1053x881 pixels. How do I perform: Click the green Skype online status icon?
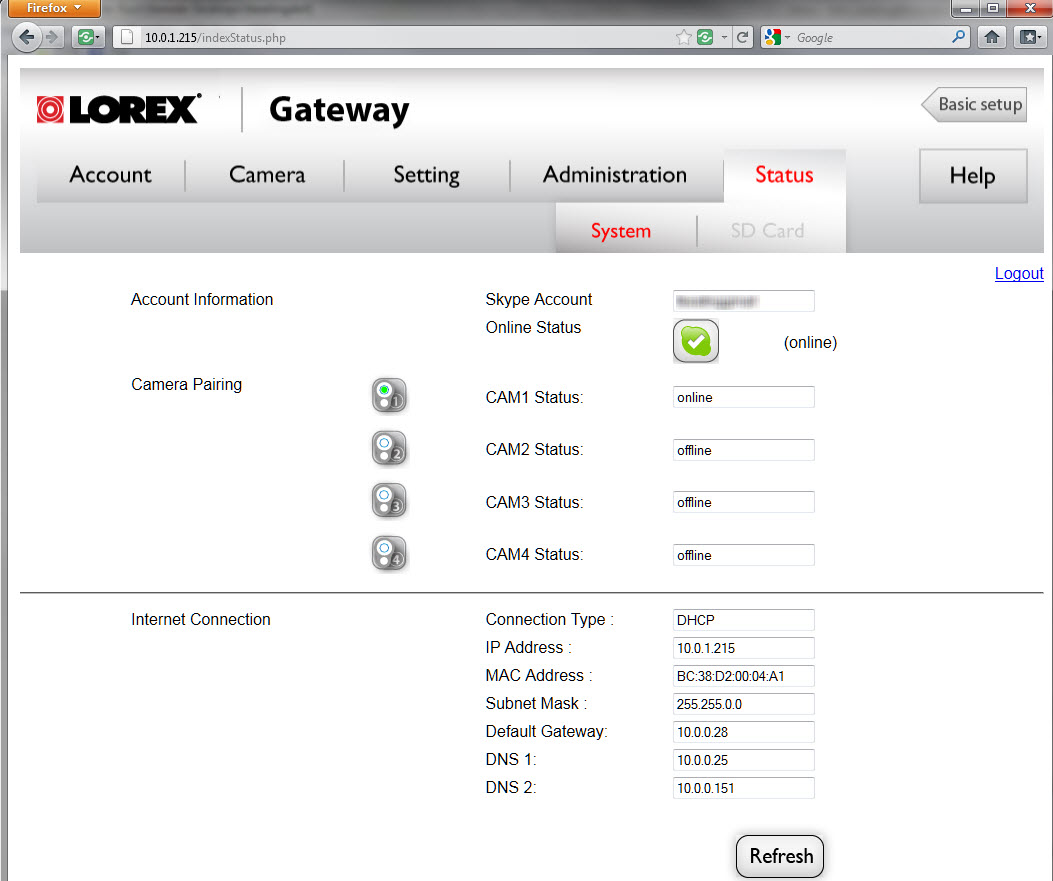696,342
